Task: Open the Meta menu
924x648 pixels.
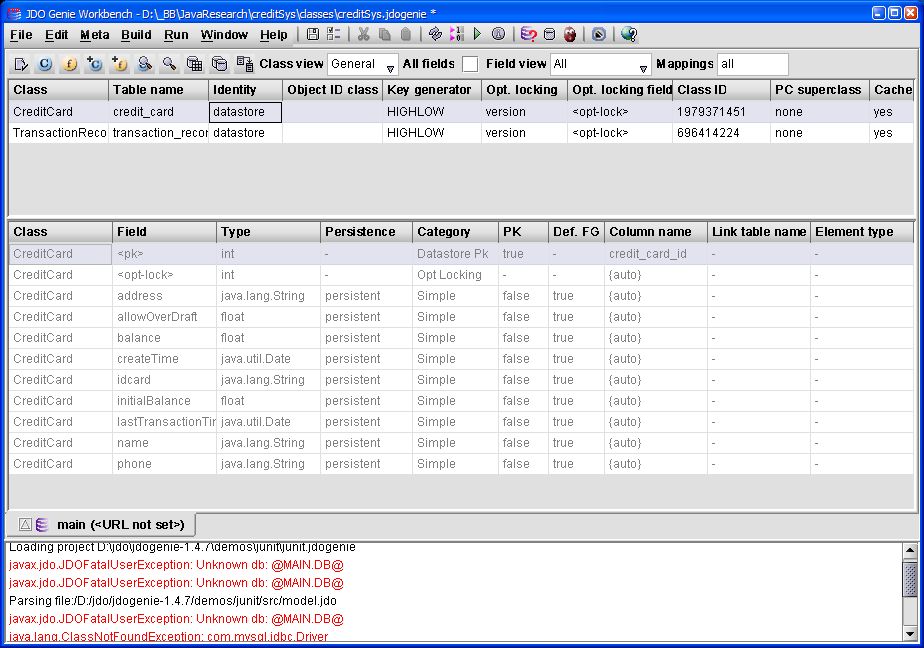Action: tap(94, 35)
